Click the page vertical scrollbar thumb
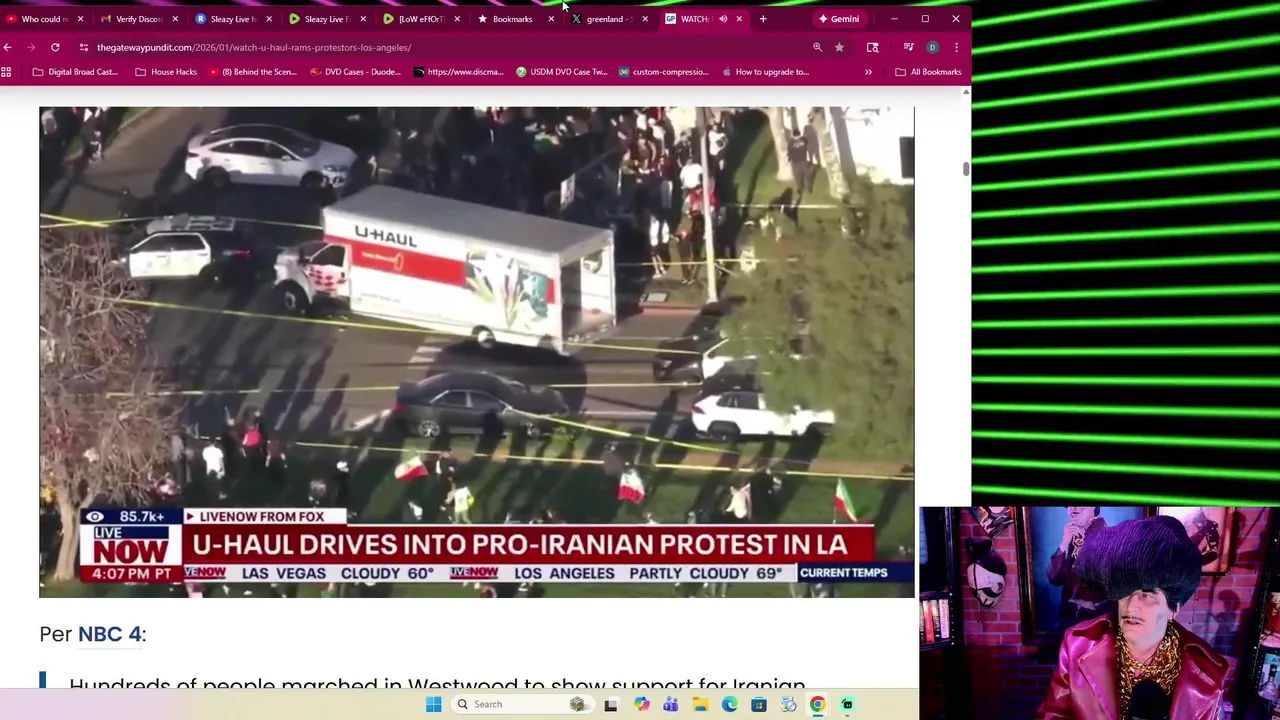This screenshot has height=720, width=1280. pyautogui.click(x=966, y=169)
